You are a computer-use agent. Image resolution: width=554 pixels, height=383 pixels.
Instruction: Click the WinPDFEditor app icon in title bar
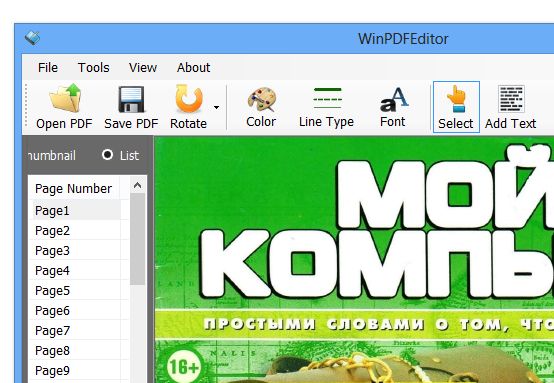(32, 38)
